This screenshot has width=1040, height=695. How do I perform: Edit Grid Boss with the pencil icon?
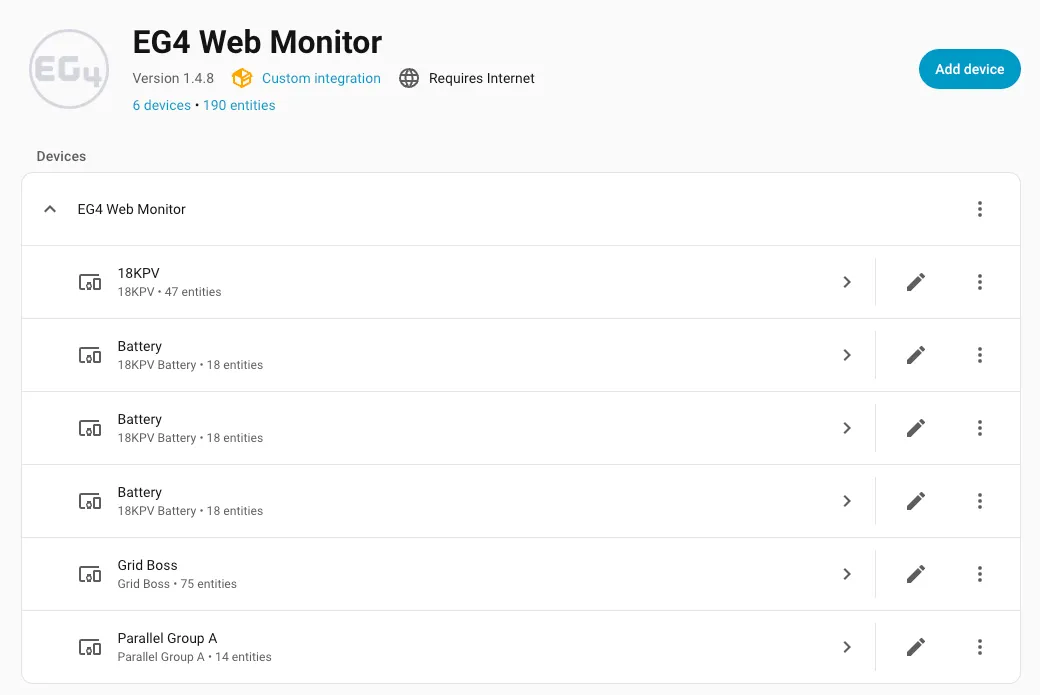click(x=916, y=574)
